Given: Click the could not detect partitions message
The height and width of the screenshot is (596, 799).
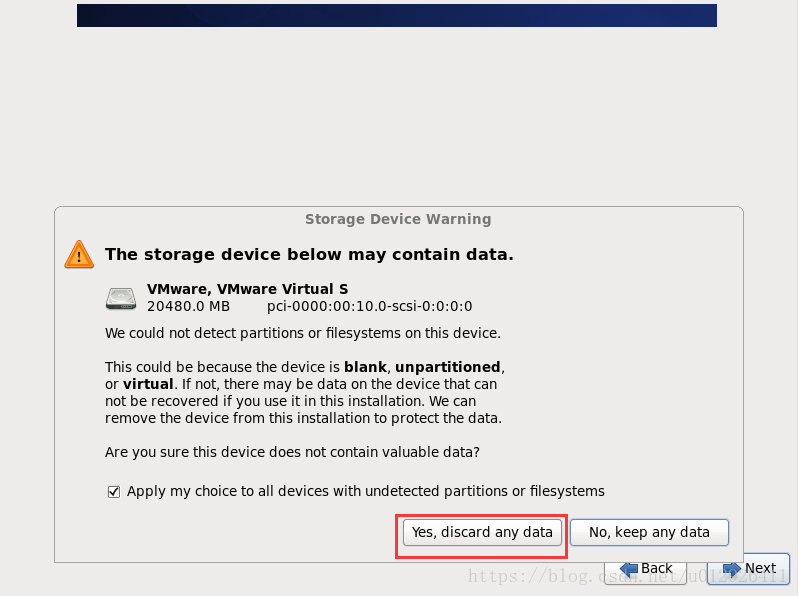Looking at the screenshot, I should pyautogui.click(x=303, y=333).
